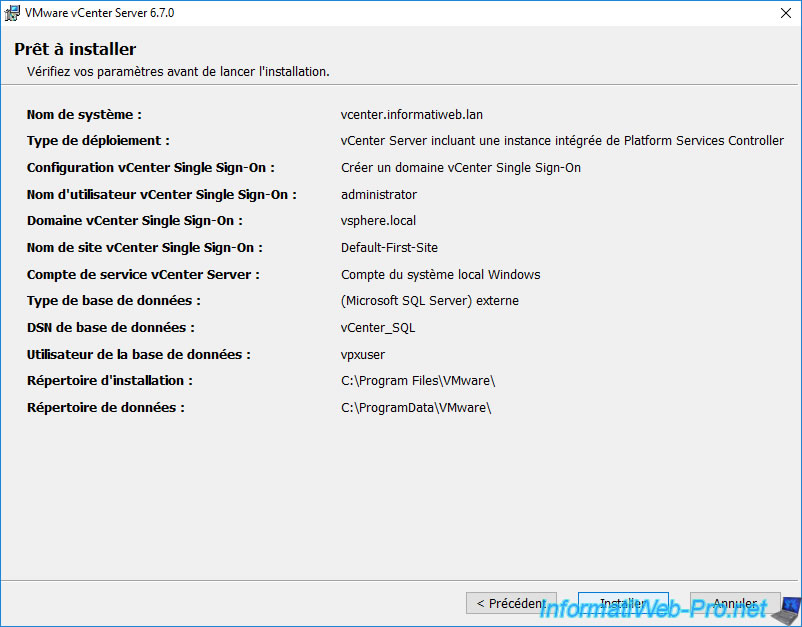The width and height of the screenshot is (802, 627).
Task: Click the SSO domain value vsphere.local
Action: [378, 221]
